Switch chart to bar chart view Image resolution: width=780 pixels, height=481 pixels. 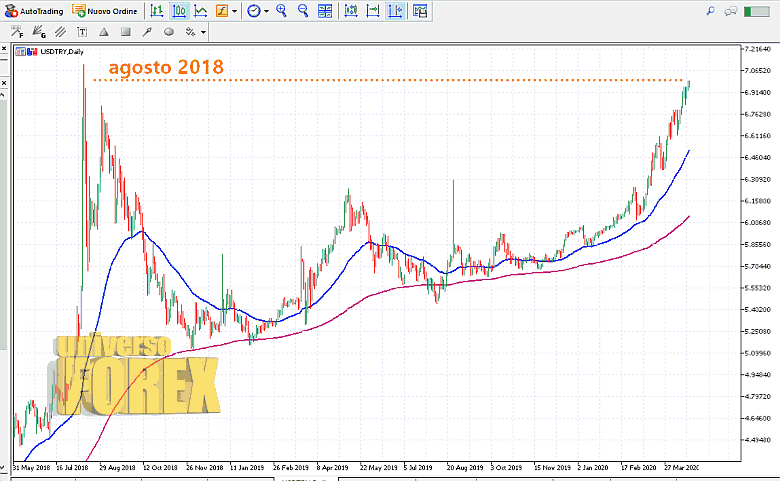158,11
